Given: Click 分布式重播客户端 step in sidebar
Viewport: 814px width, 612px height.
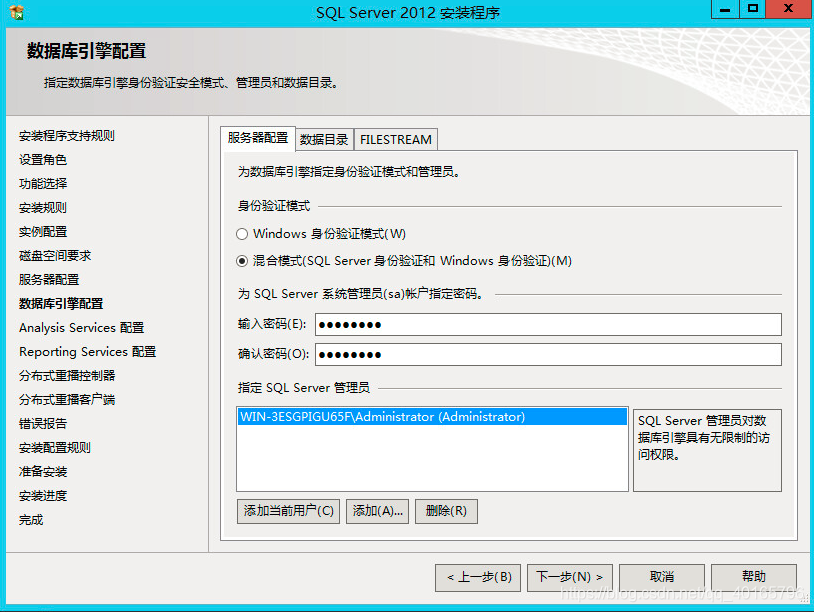Looking at the screenshot, I should (67, 400).
